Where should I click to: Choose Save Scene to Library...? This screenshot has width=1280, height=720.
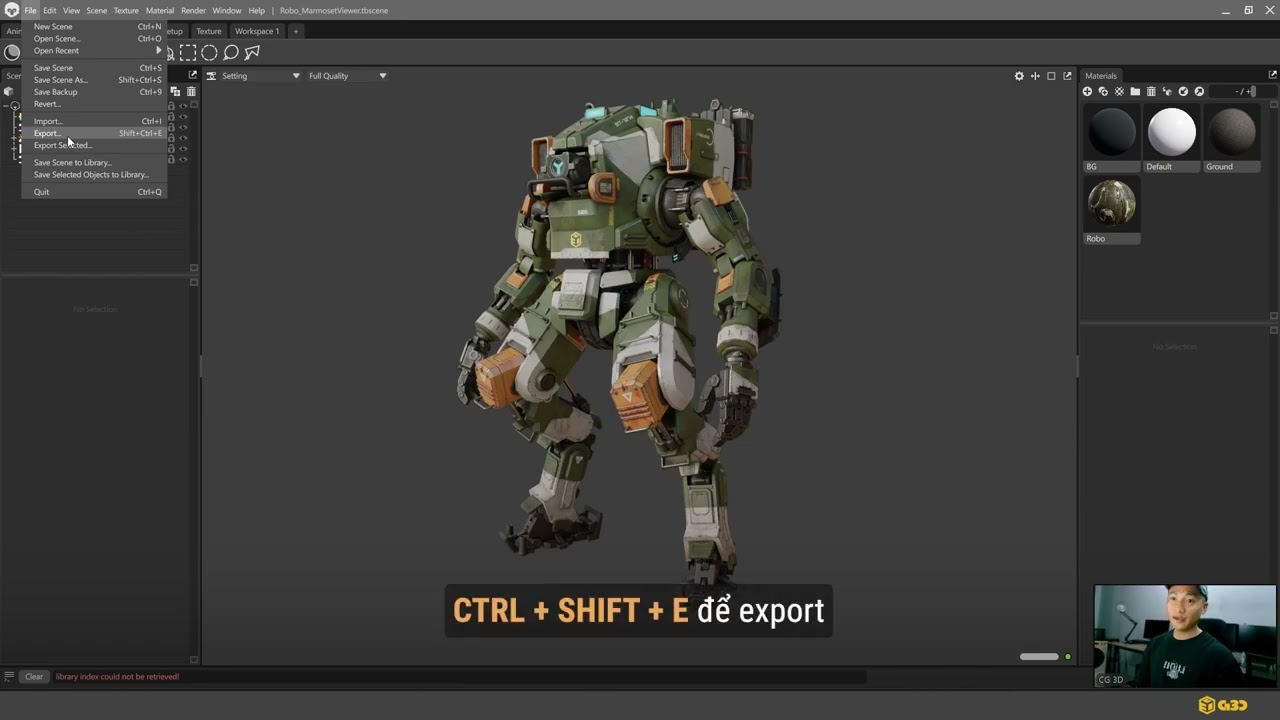coord(95,162)
